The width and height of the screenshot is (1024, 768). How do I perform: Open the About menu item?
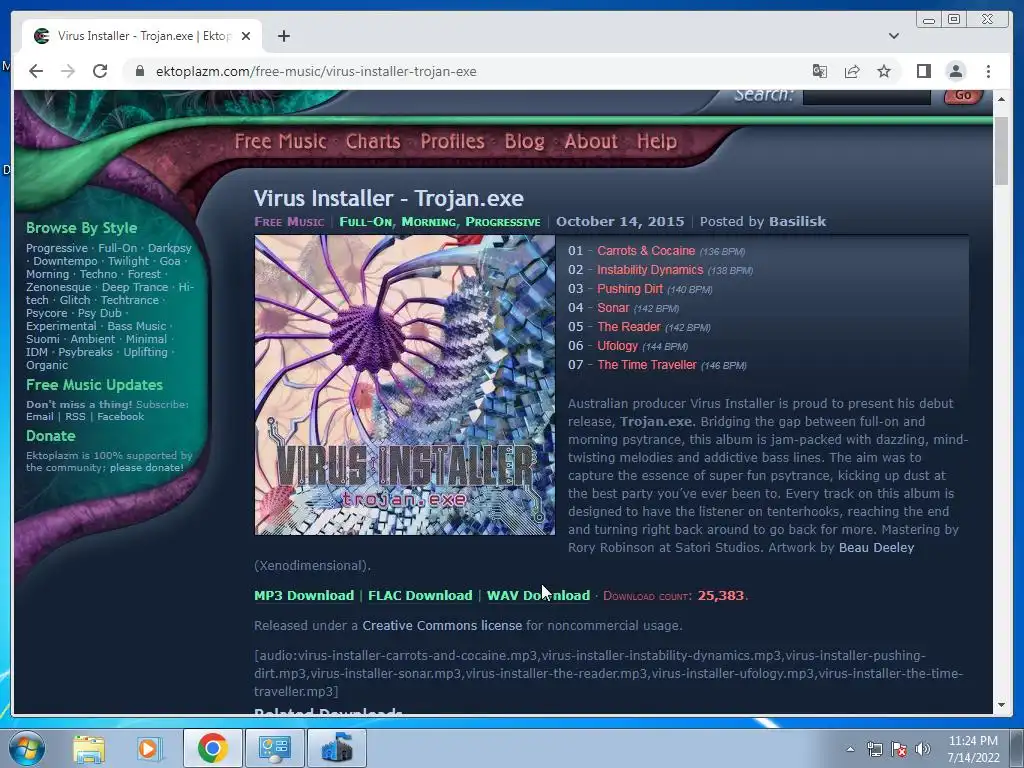click(x=590, y=141)
